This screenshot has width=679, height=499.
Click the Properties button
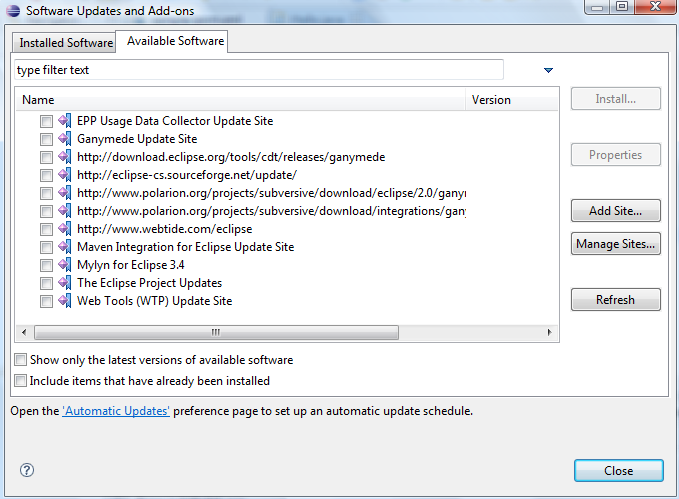[615, 155]
